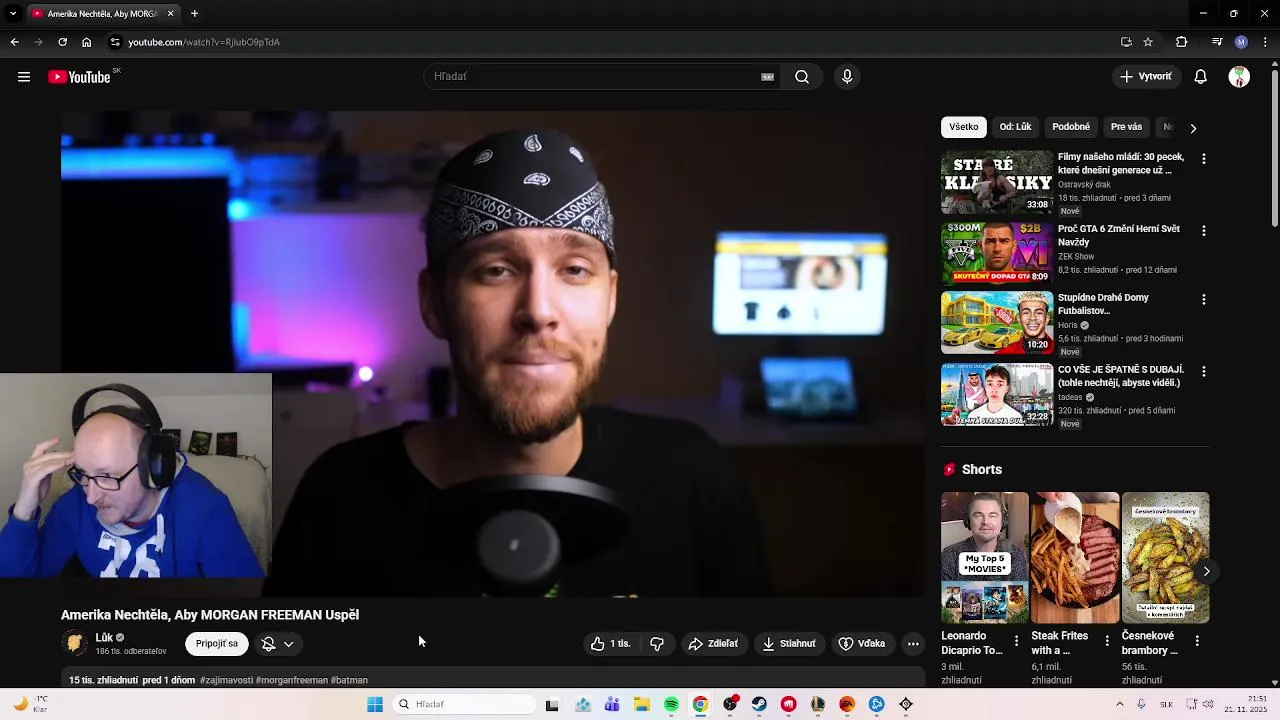Open Filmy našeho mládí video thumbnail
Image resolution: width=1280 pixels, height=720 pixels.
point(997,182)
